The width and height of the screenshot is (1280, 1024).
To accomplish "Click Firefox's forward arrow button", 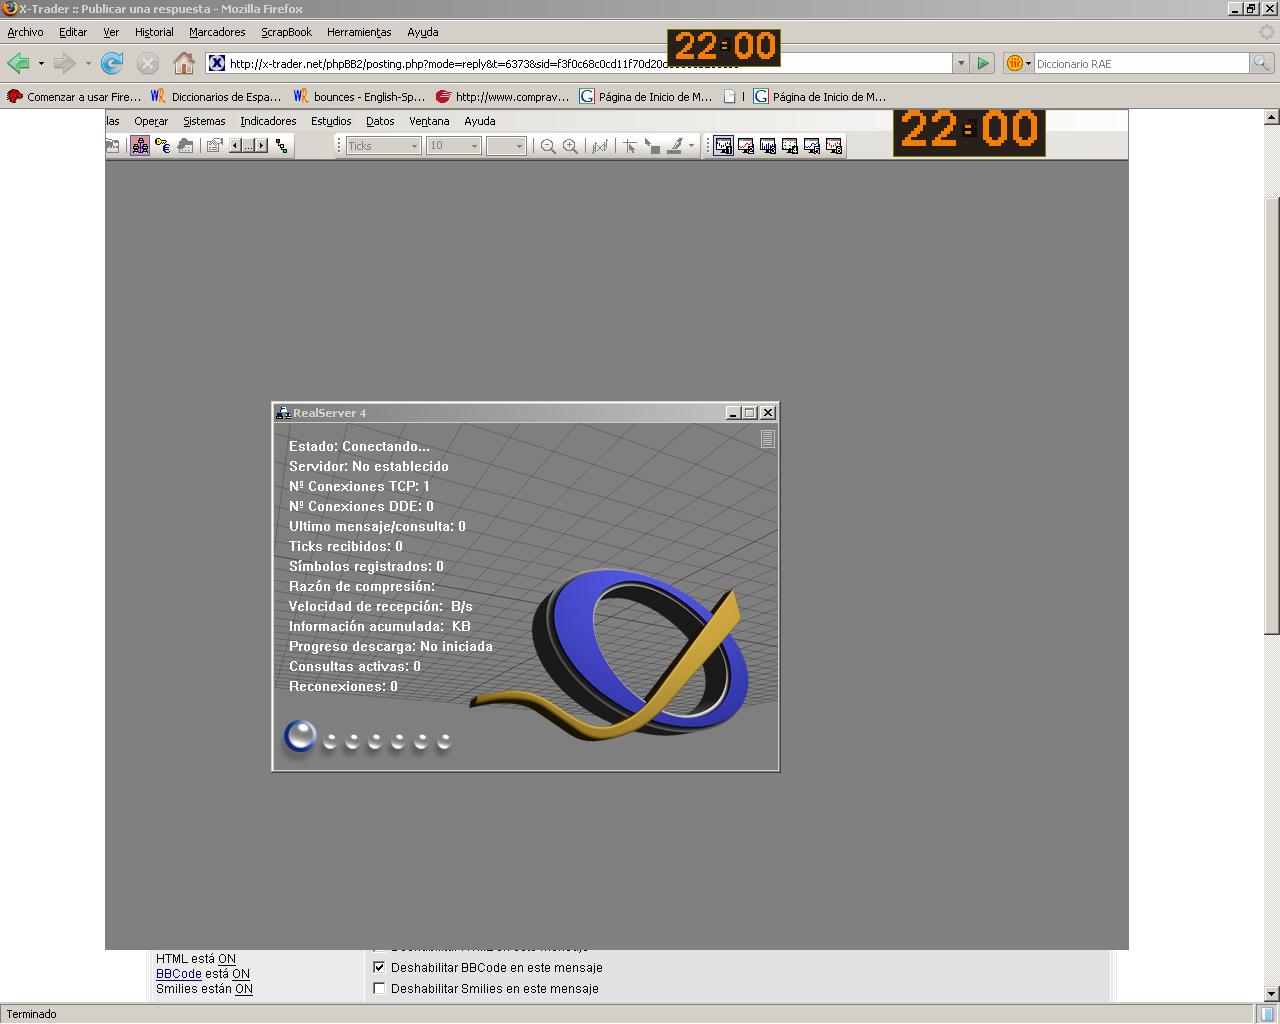I will [65, 64].
